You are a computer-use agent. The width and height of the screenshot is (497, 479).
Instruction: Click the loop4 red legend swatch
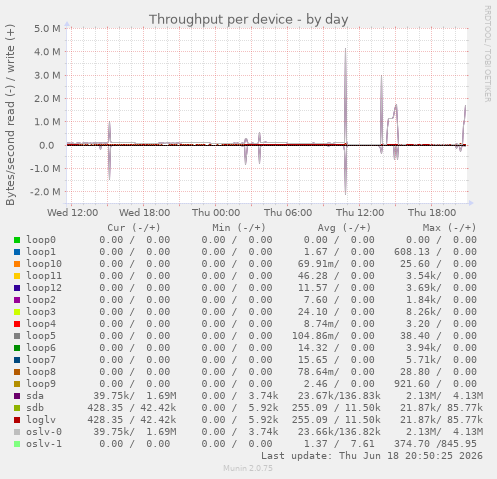point(17,324)
